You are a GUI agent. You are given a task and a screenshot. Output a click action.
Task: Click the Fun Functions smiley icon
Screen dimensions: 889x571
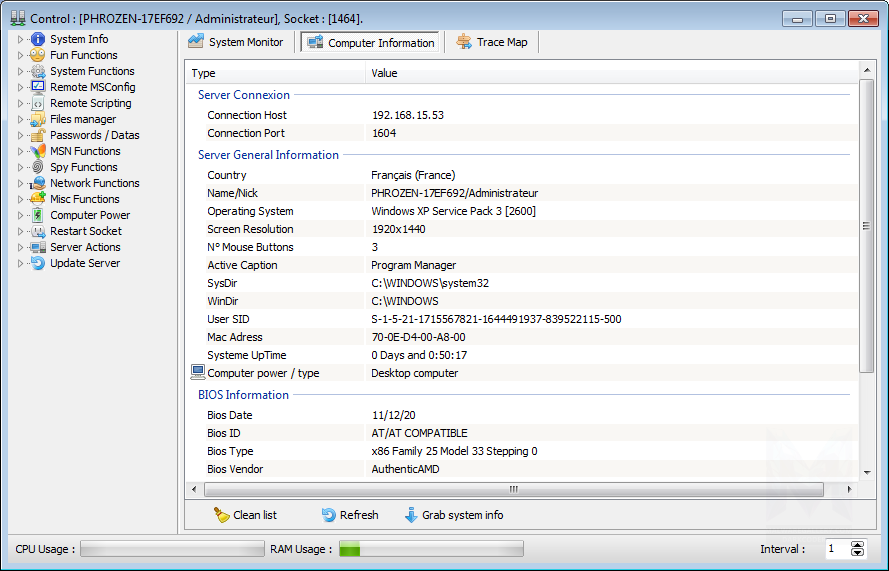click(x=38, y=55)
